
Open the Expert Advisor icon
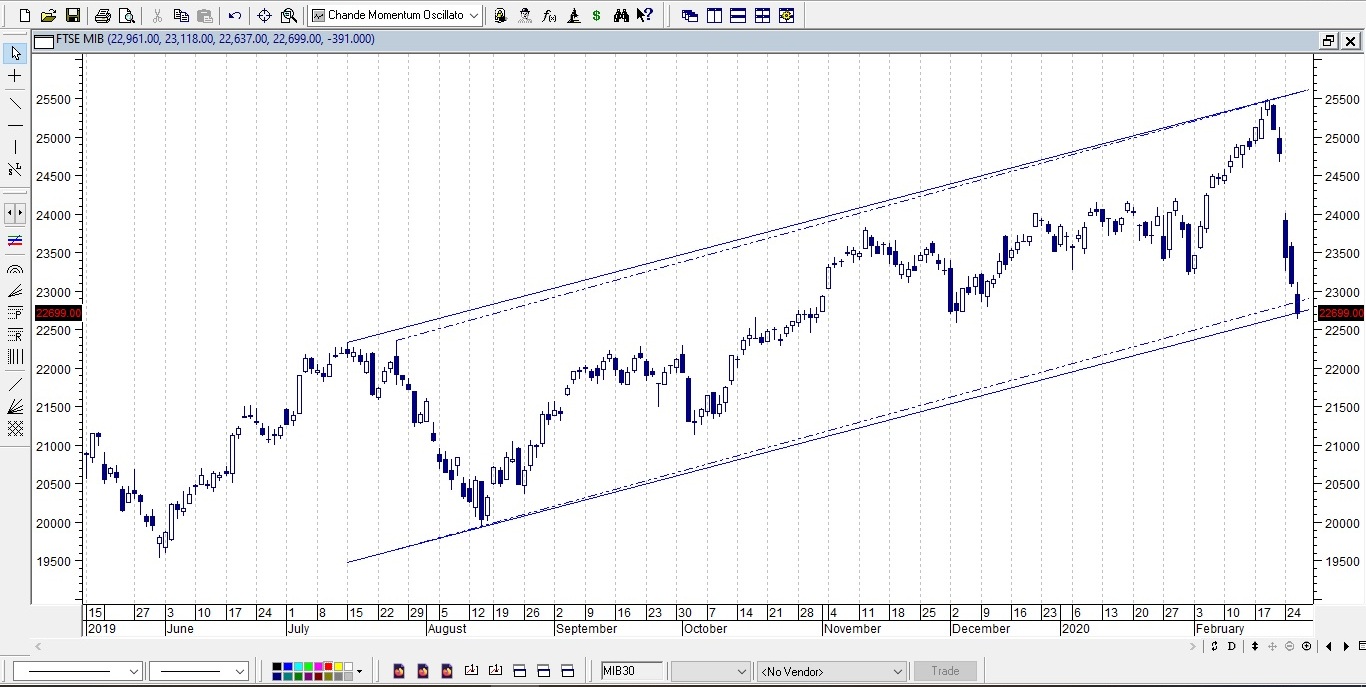tap(501, 15)
